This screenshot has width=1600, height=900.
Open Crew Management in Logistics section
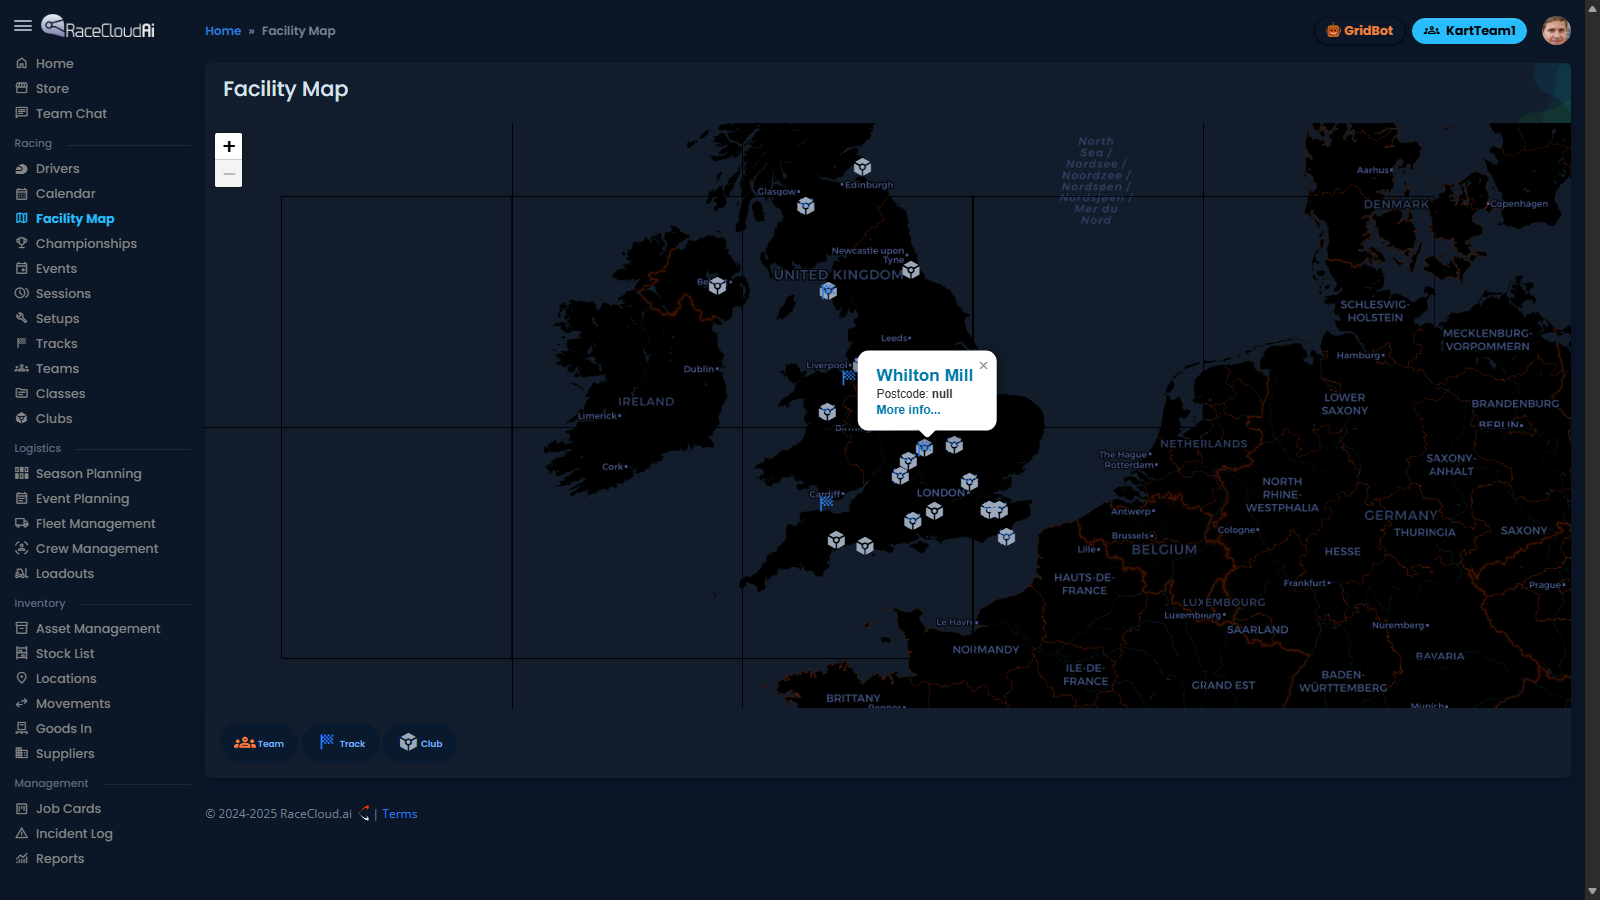97,548
